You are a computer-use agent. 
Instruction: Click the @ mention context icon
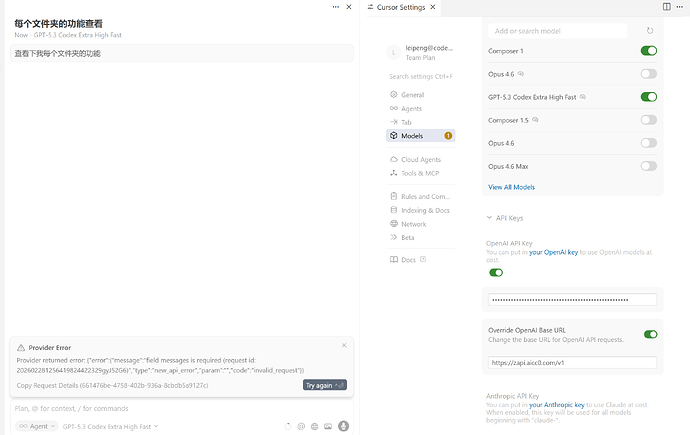[301, 426]
